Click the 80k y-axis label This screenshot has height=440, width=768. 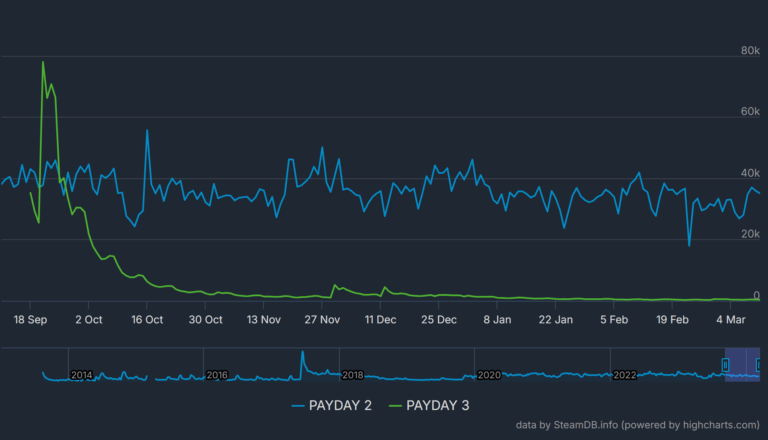pos(749,50)
